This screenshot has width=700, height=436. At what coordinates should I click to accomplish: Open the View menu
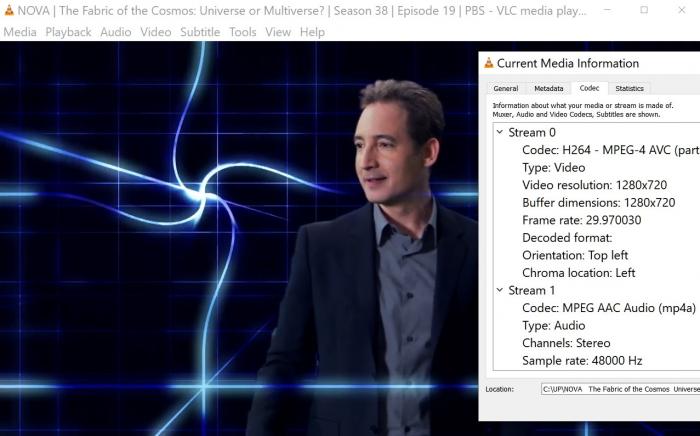[x=278, y=32]
